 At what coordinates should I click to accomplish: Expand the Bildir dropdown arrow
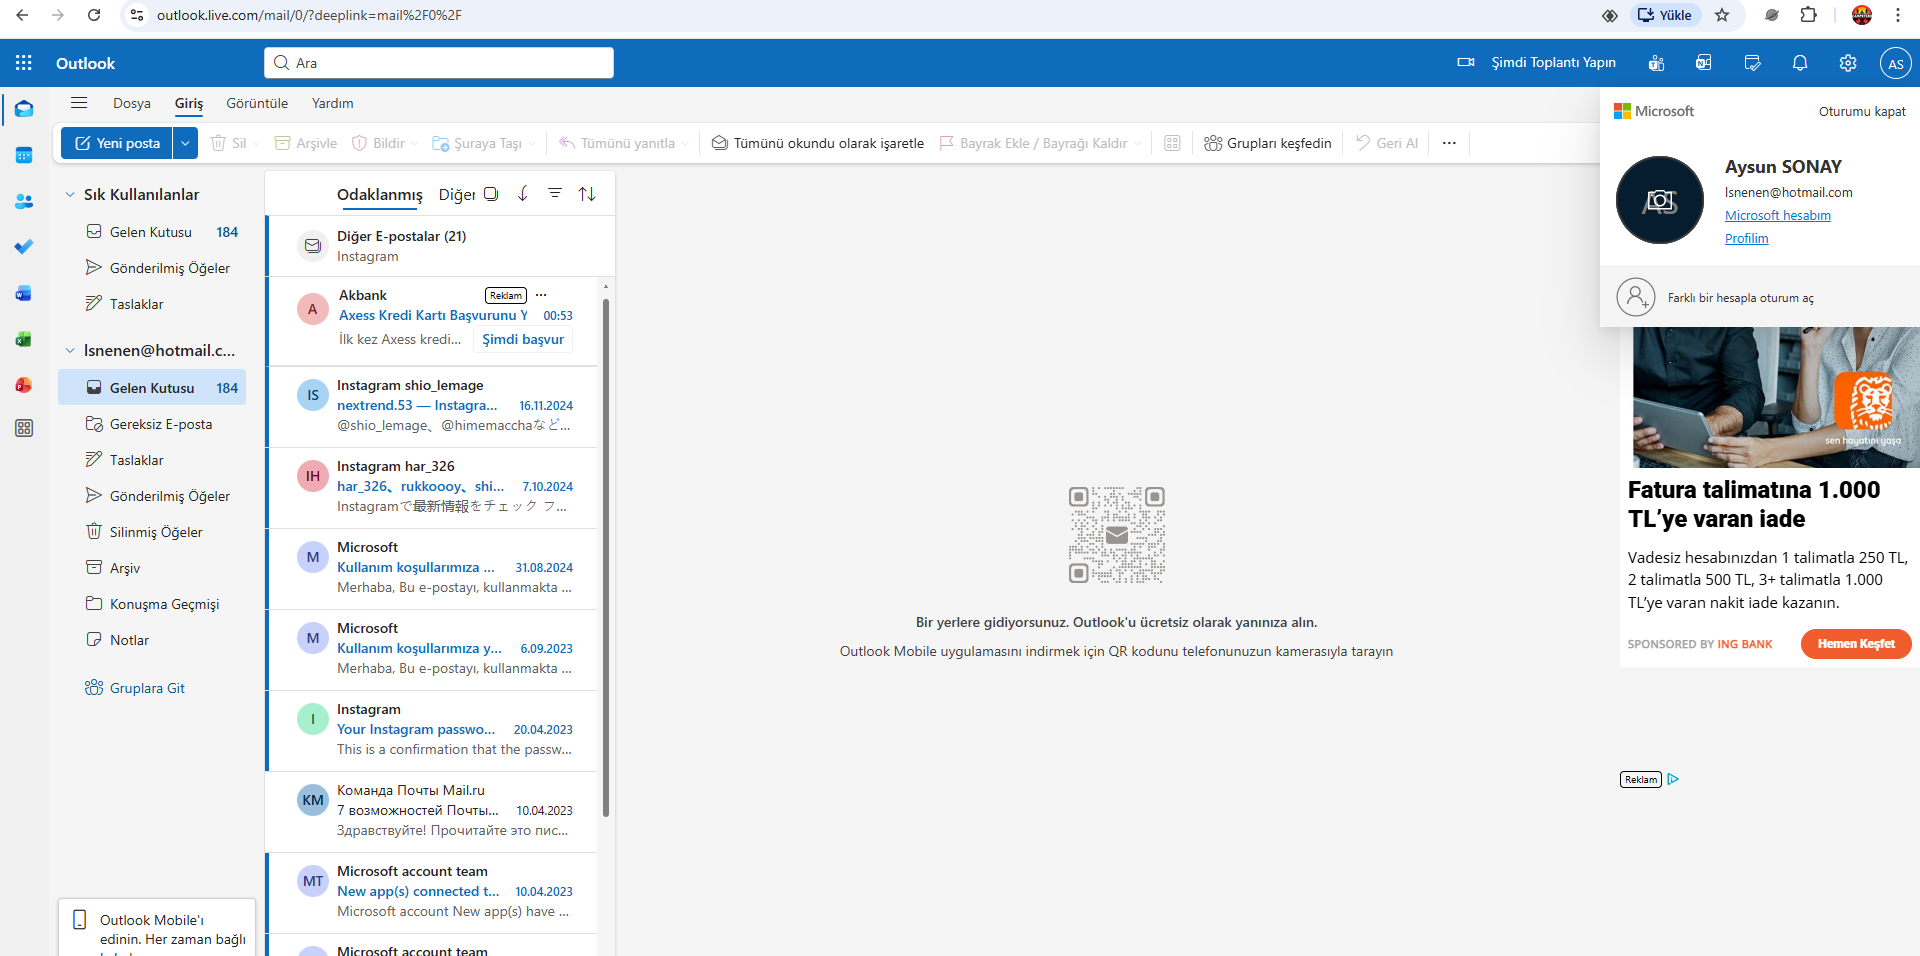pyautogui.click(x=414, y=144)
